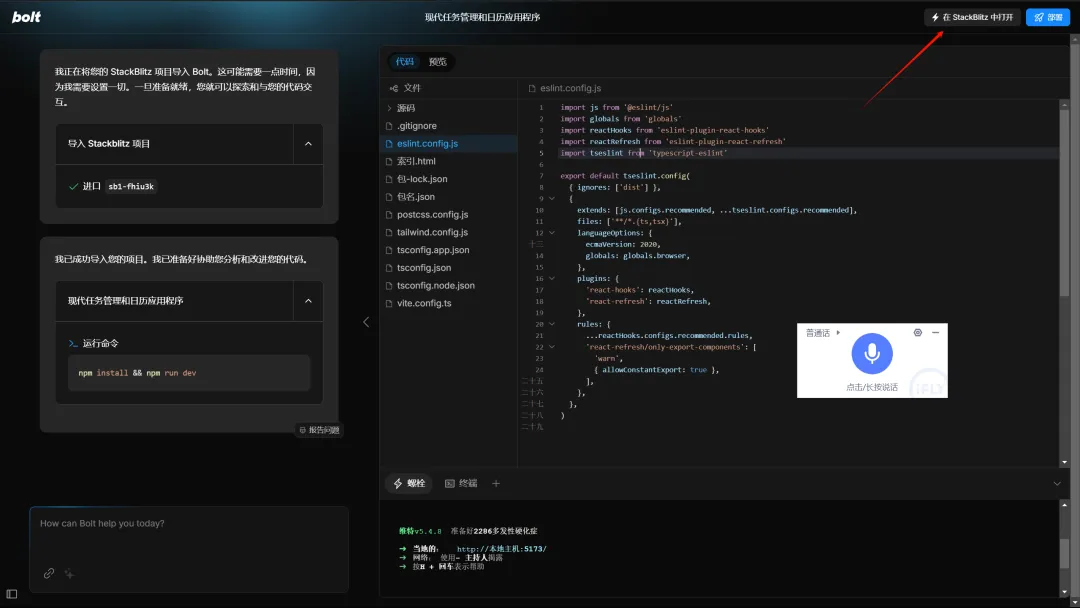Select eslint.config.js in file tree
The image size is (1080, 608).
(x=448, y=143)
